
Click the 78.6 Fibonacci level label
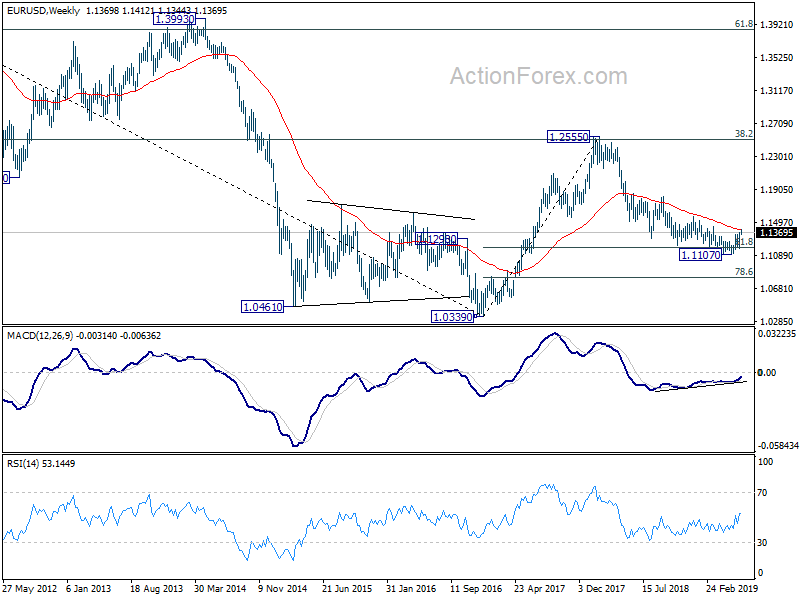744,272
